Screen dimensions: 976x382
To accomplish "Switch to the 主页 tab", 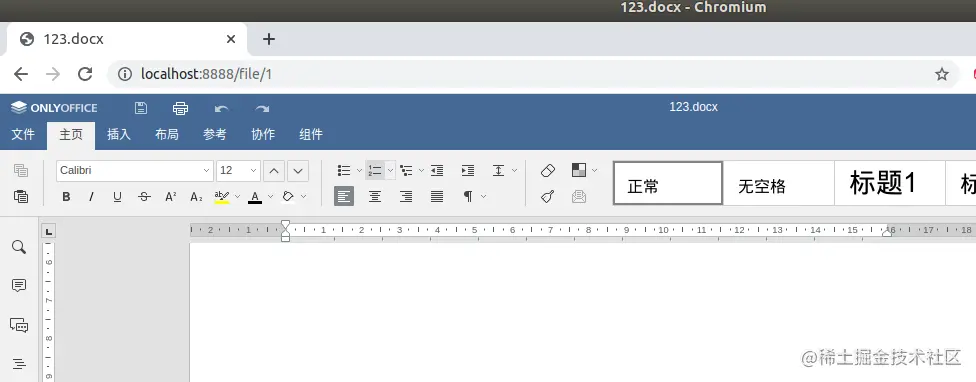I will coord(71,135).
